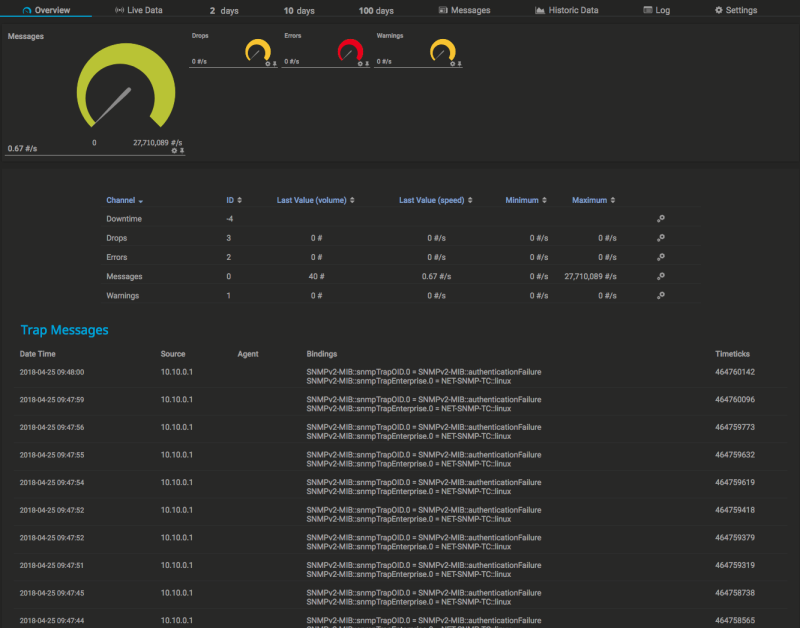
Task: Open settings for the Drops channel
Action: point(660,238)
